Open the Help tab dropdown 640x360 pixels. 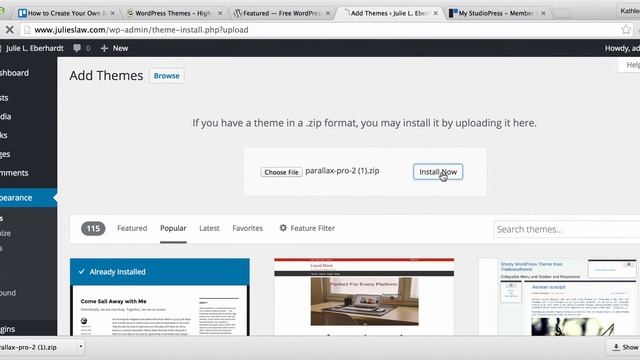tap(630, 65)
